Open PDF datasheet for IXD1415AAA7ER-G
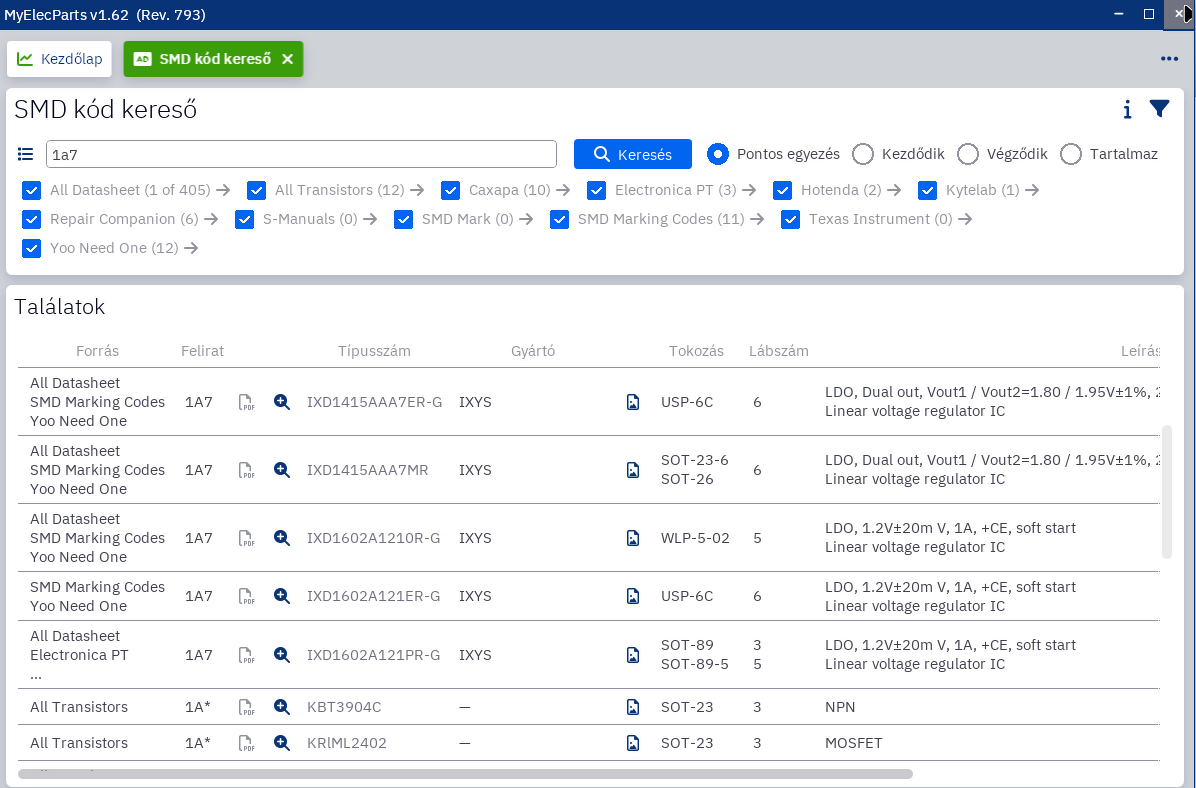Viewport: 1196px width, 788px height. 246,403
